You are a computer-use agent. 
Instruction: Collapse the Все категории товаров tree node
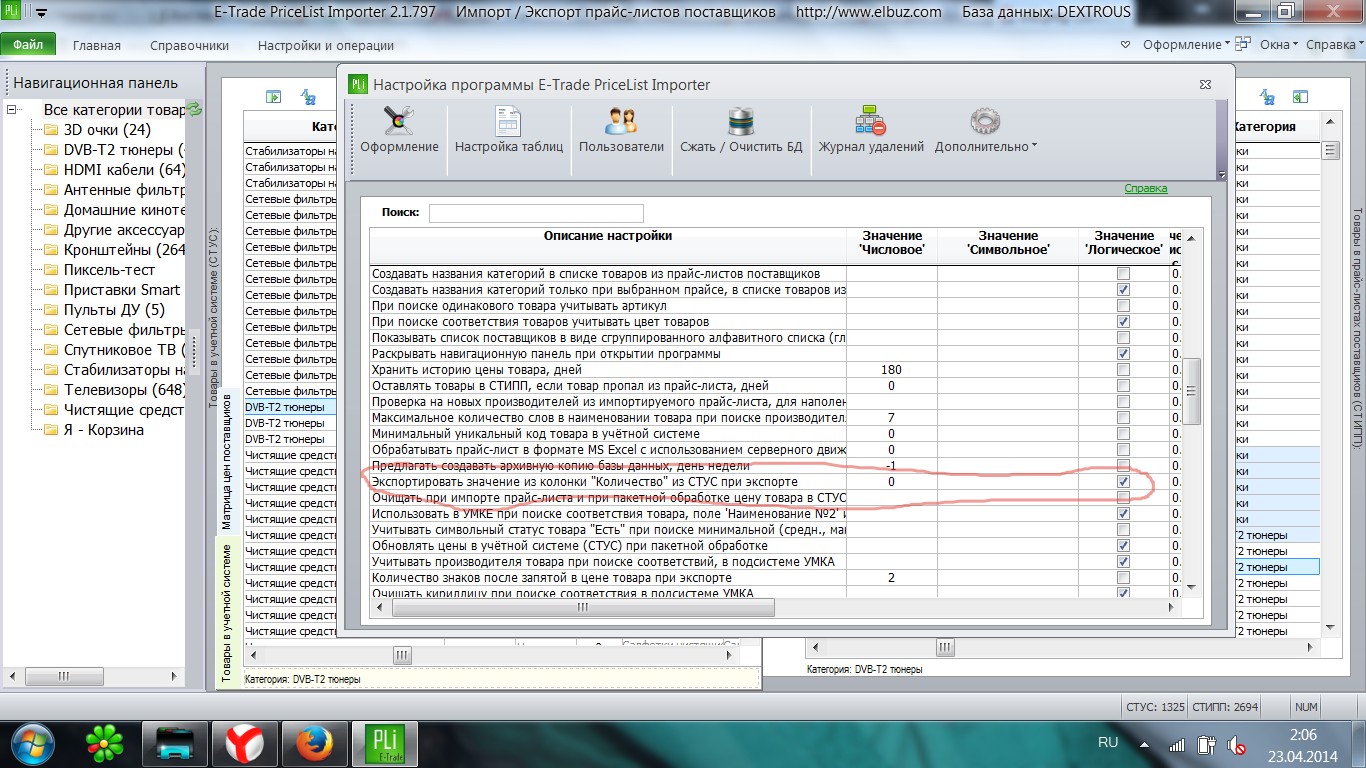click(x=13, y=110)
